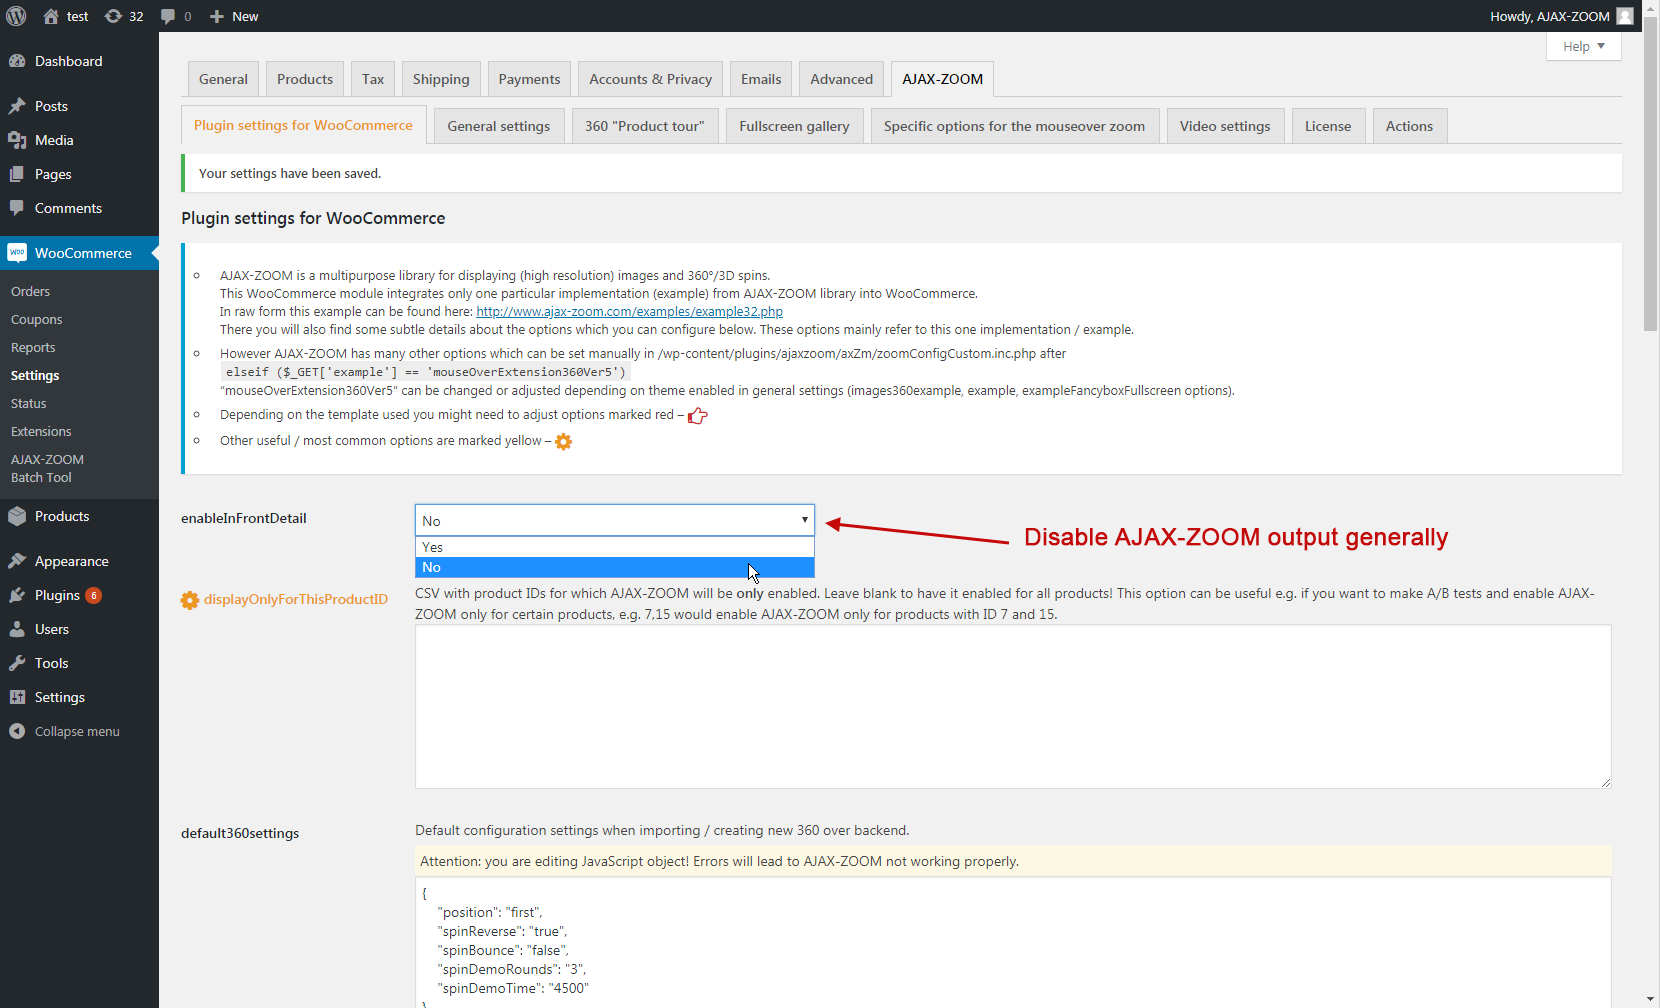Open the comments bubble icon in admin bar
The height and width of the screenshot is (1008, 1660).
[168, 16]
